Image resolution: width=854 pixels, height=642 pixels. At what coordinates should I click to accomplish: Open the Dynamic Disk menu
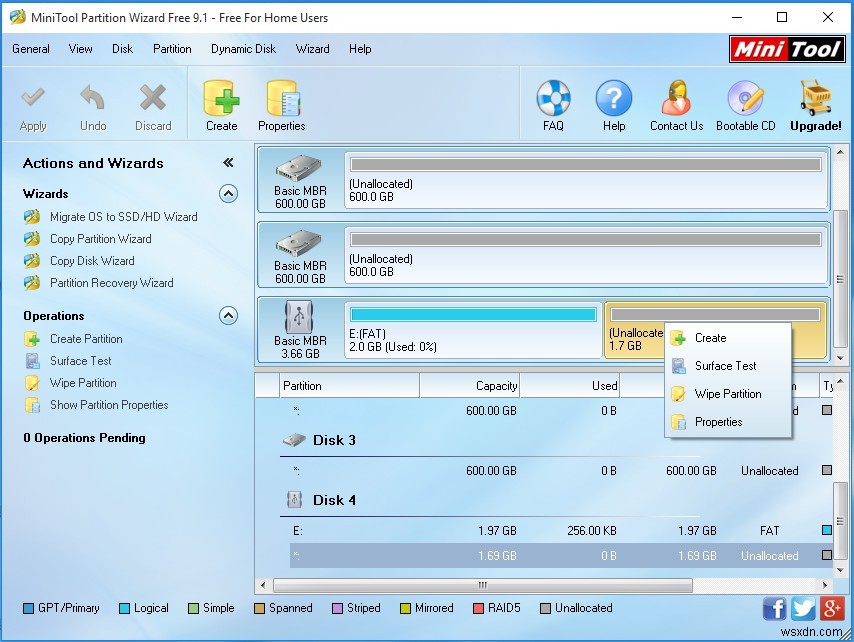tap(242, 48)
